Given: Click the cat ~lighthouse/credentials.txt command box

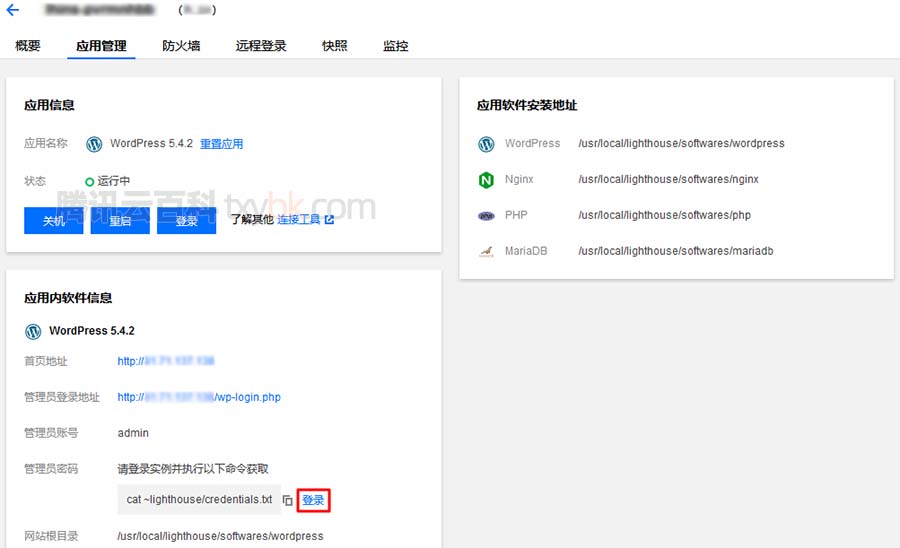Looking at the screenshot, I should coord(199,500).
